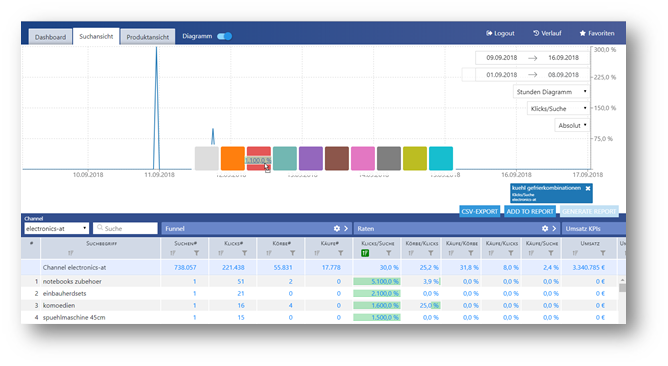Select the komoedien search term

pyautogui.click(x=59, y=305)
